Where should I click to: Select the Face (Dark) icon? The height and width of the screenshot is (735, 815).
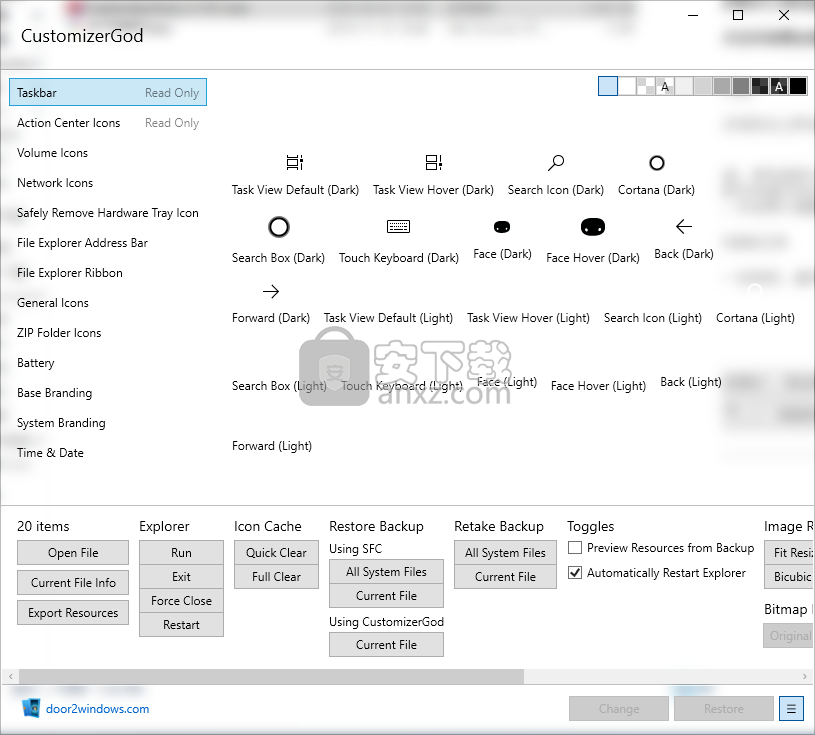click(x=502, y=227)
